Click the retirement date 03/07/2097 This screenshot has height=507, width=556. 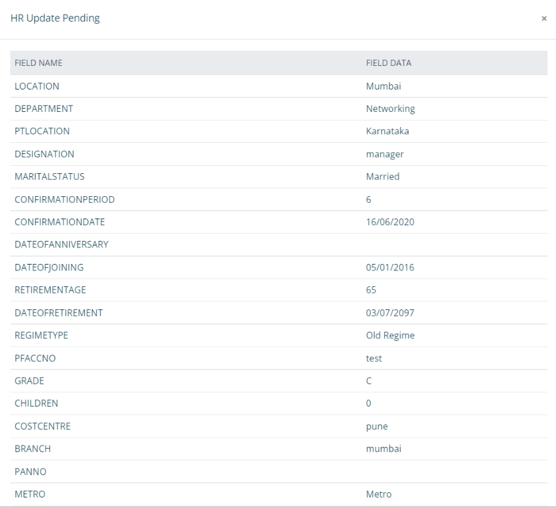point(390,313)
